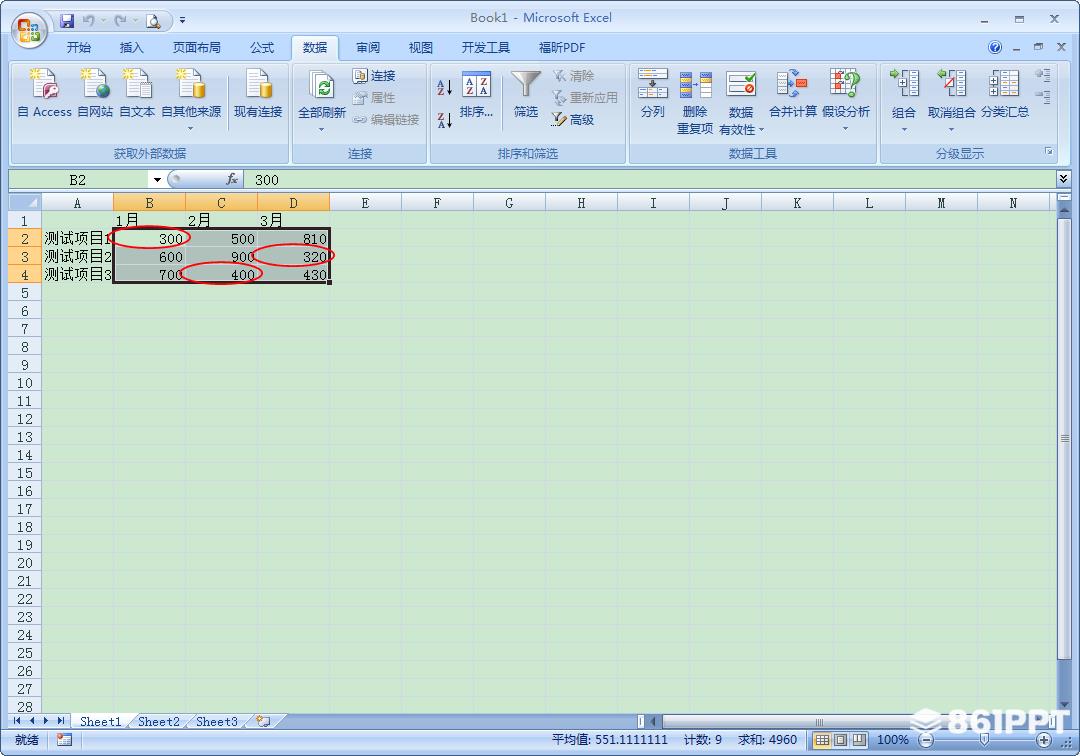This screenshot has width=1080, height=756.
Task: Expand the Name Box dropdown
Action: pyautogui.click(x=157, y=180)
